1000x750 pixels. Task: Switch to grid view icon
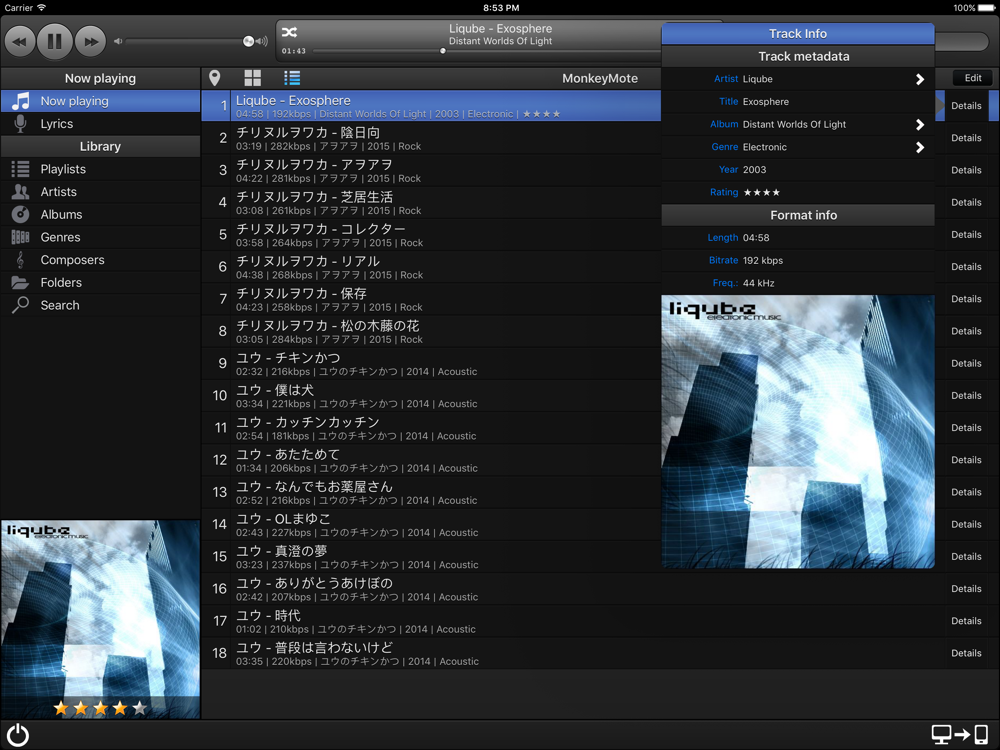(253, 78)
